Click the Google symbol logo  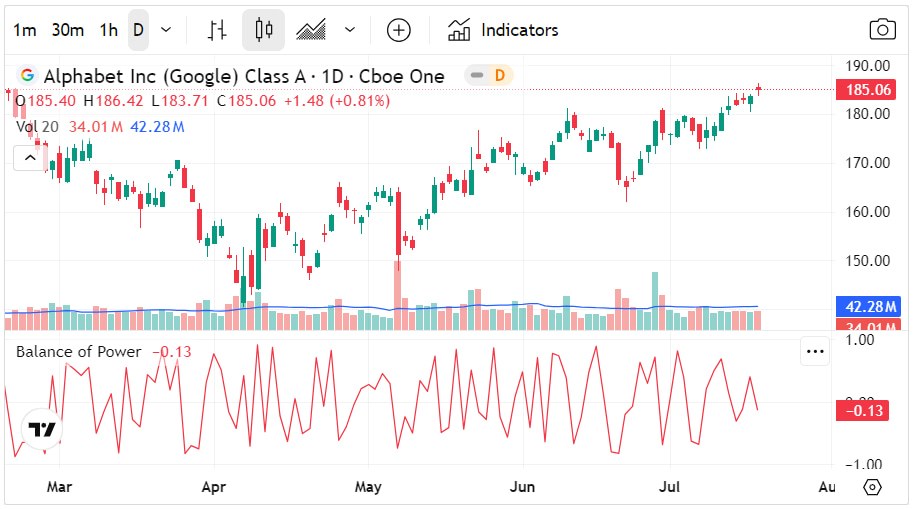tap(27, 75)
